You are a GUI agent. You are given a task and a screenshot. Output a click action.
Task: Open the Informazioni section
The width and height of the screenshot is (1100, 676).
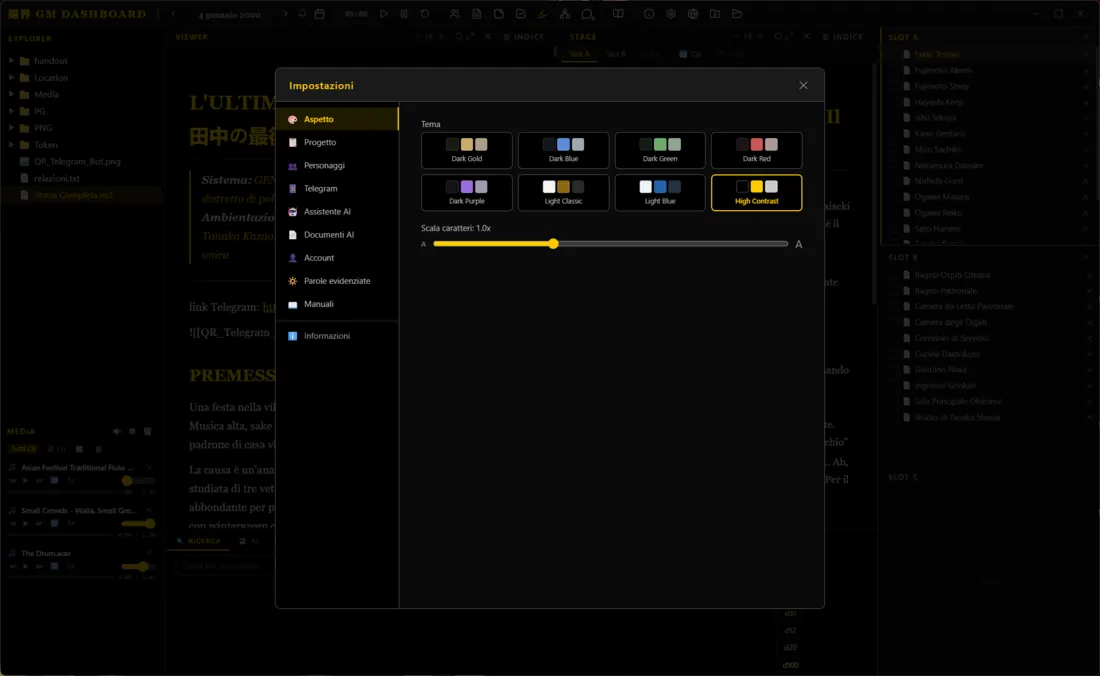[327, 336]
